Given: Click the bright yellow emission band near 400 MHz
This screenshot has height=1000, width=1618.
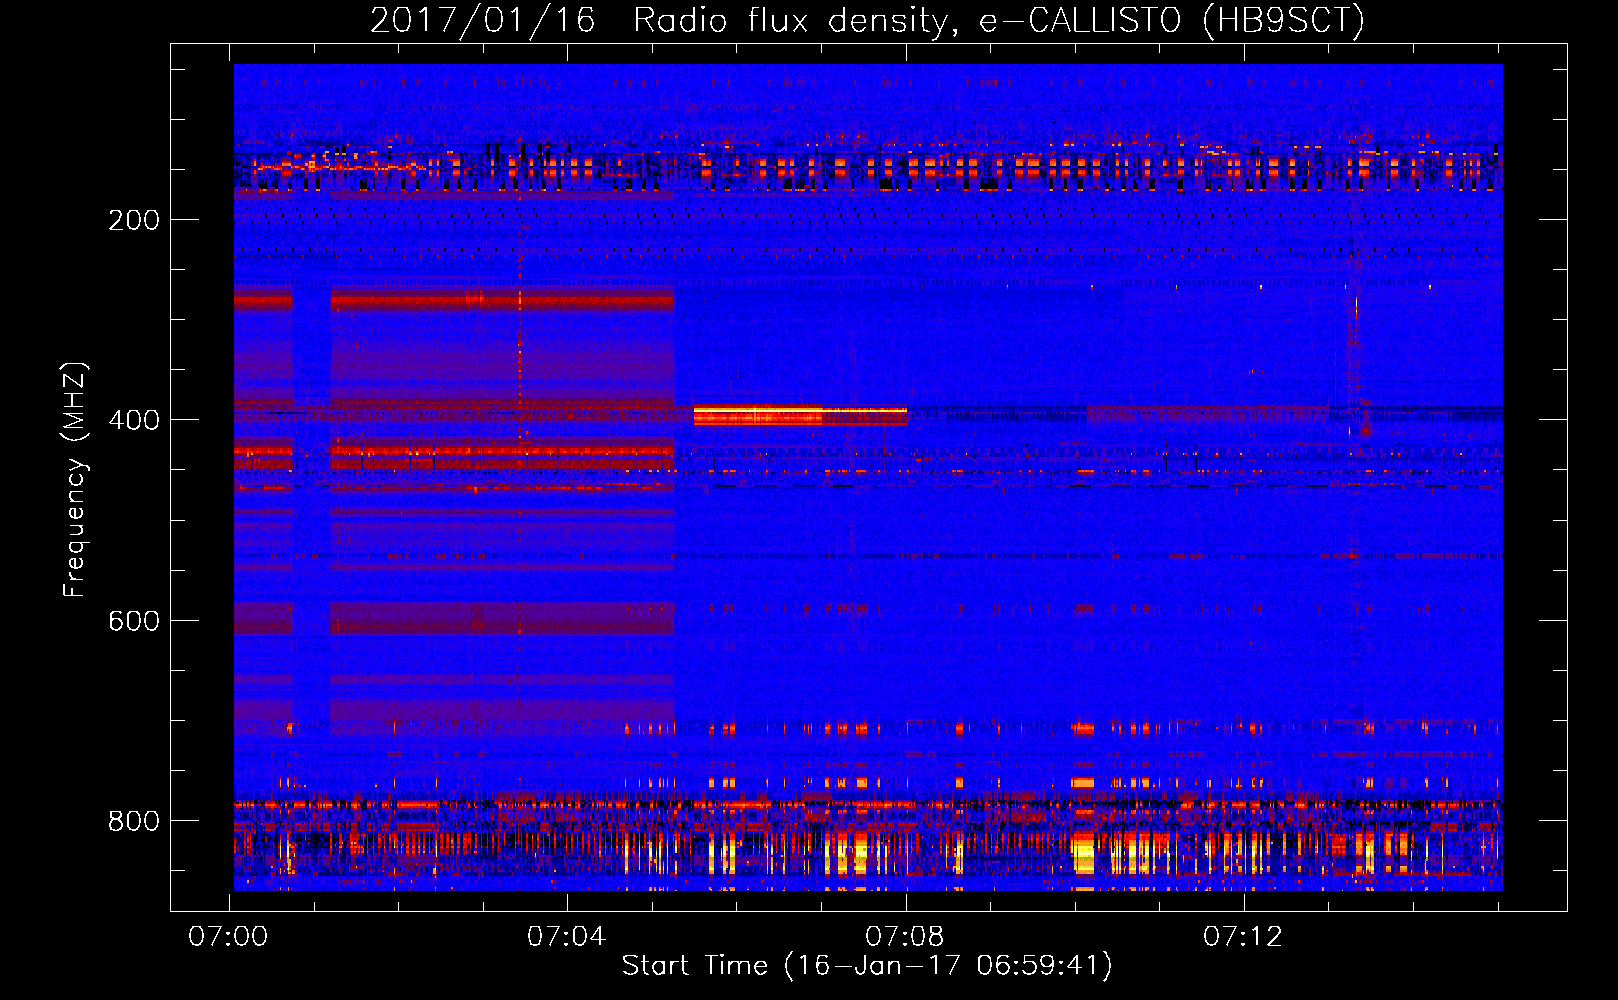Looking at the screenshot, I should (x=800, y=415).
